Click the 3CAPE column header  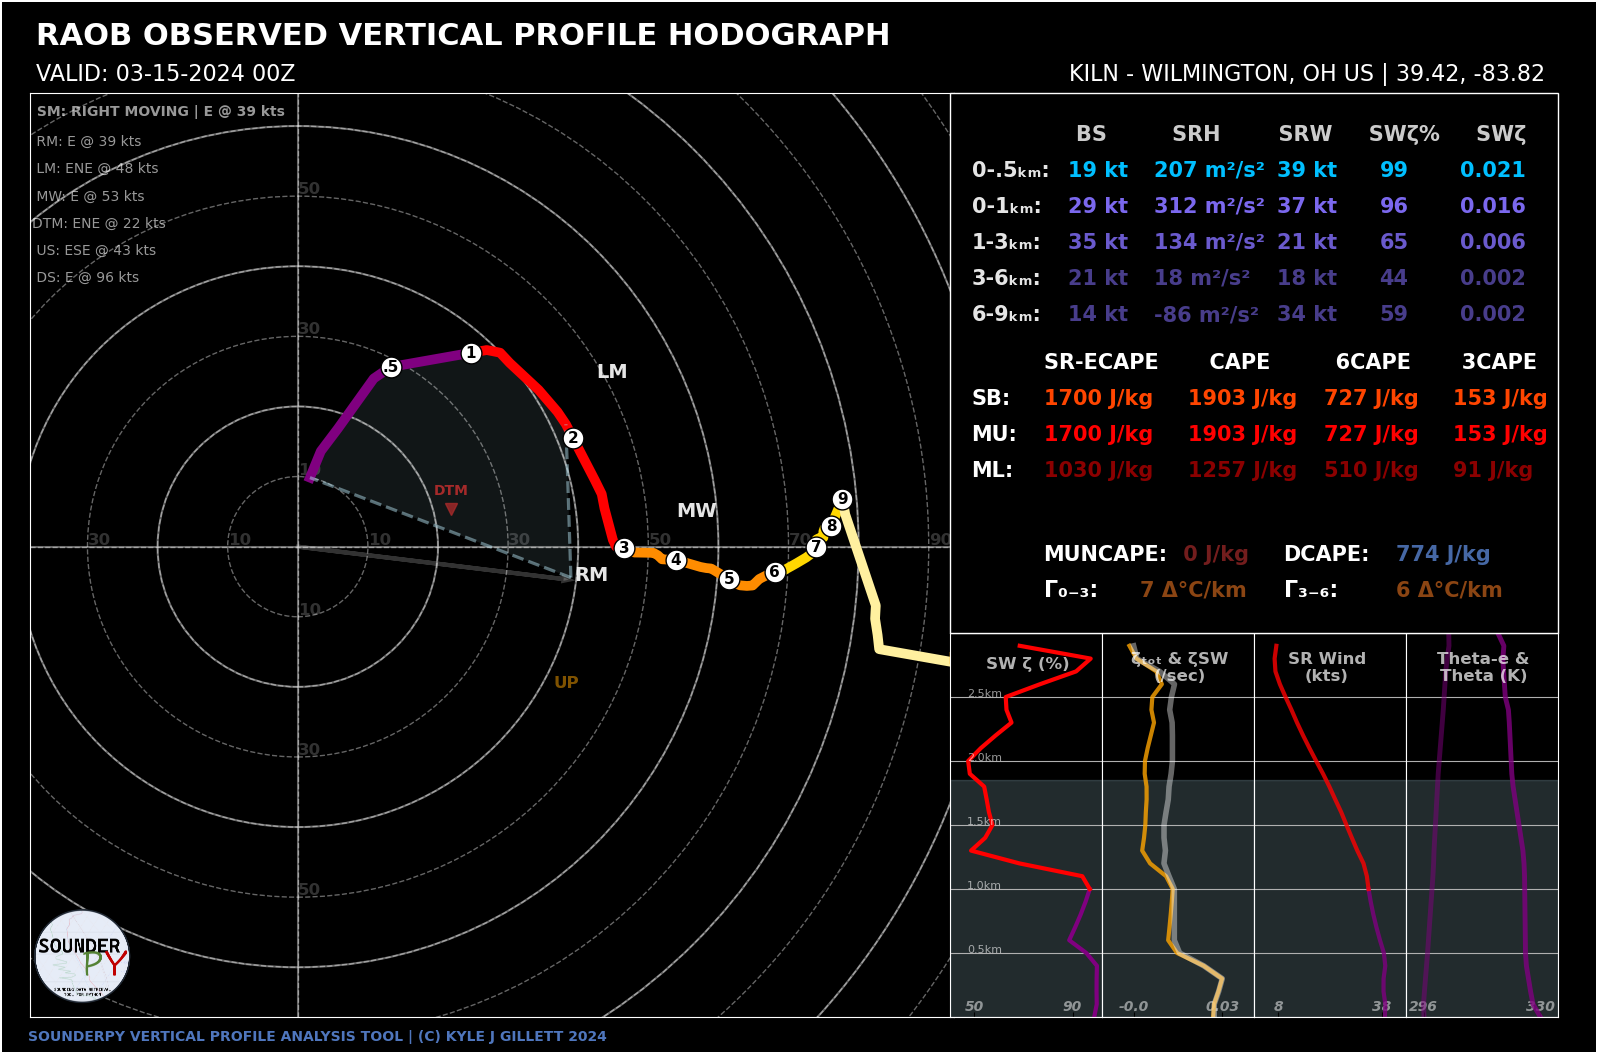coord(1499,362)
